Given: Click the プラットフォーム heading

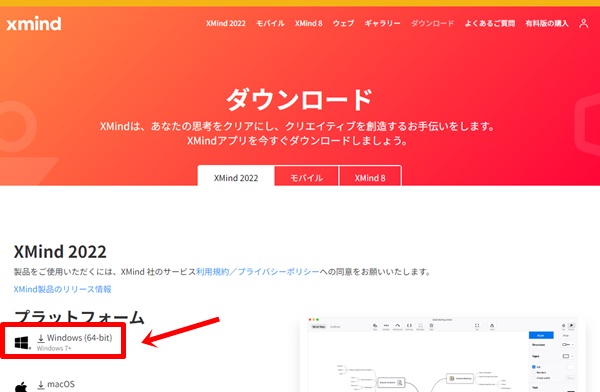Looking at the screenshot, I should [79, 317].
